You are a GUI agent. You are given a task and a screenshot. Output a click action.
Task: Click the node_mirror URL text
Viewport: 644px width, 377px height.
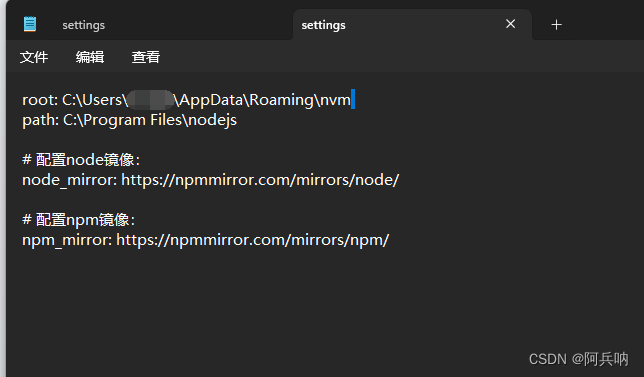point(260,180)
